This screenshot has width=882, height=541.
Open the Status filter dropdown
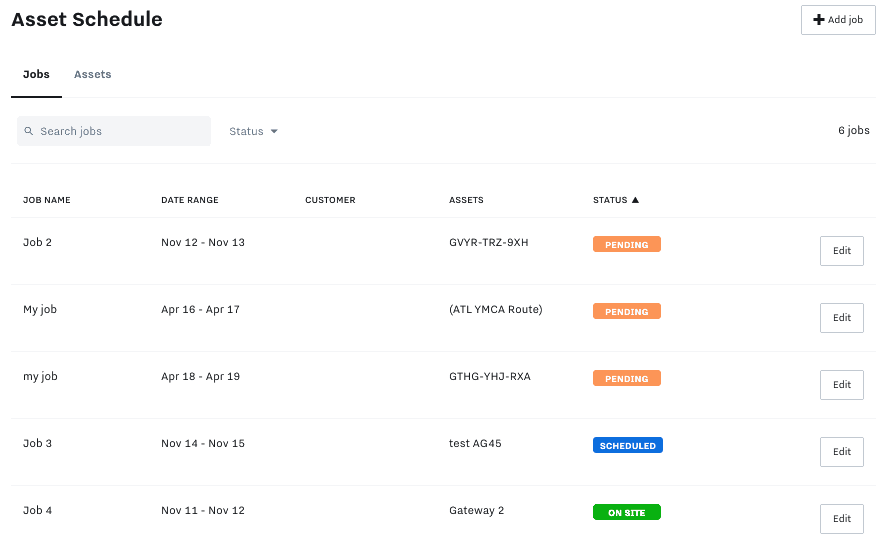[x=252, y=131]
